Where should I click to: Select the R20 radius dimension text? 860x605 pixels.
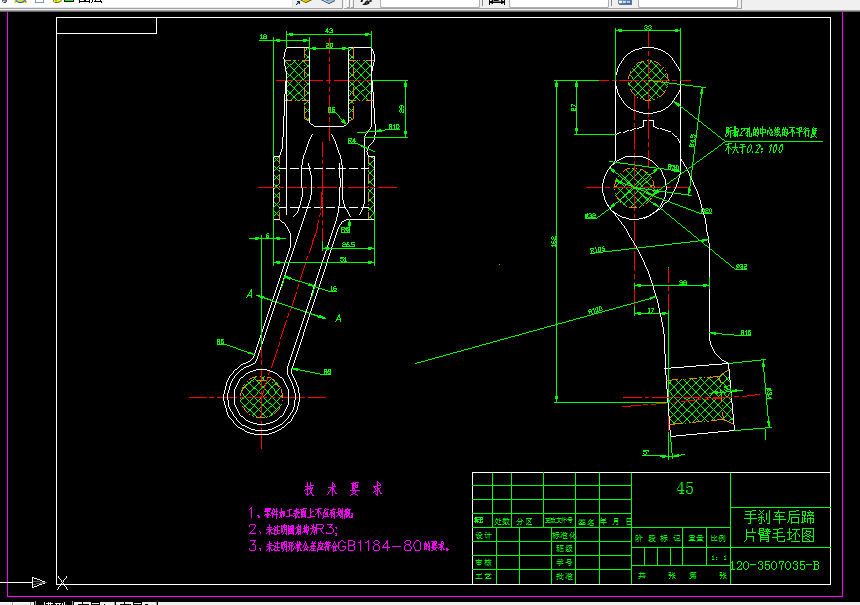coord(706,211)
